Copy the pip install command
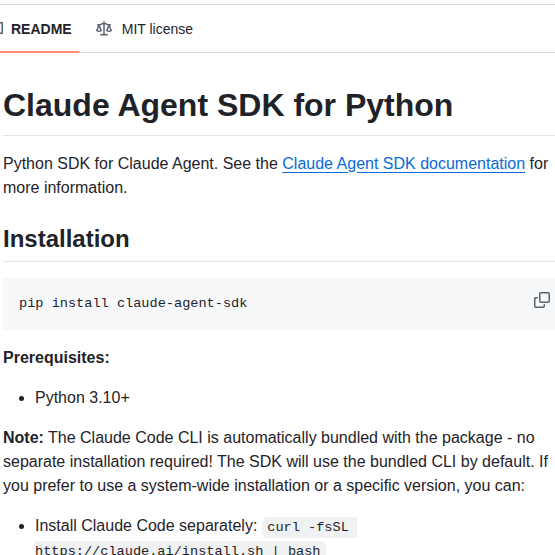555x555 pixels. [x=542, y=300]
